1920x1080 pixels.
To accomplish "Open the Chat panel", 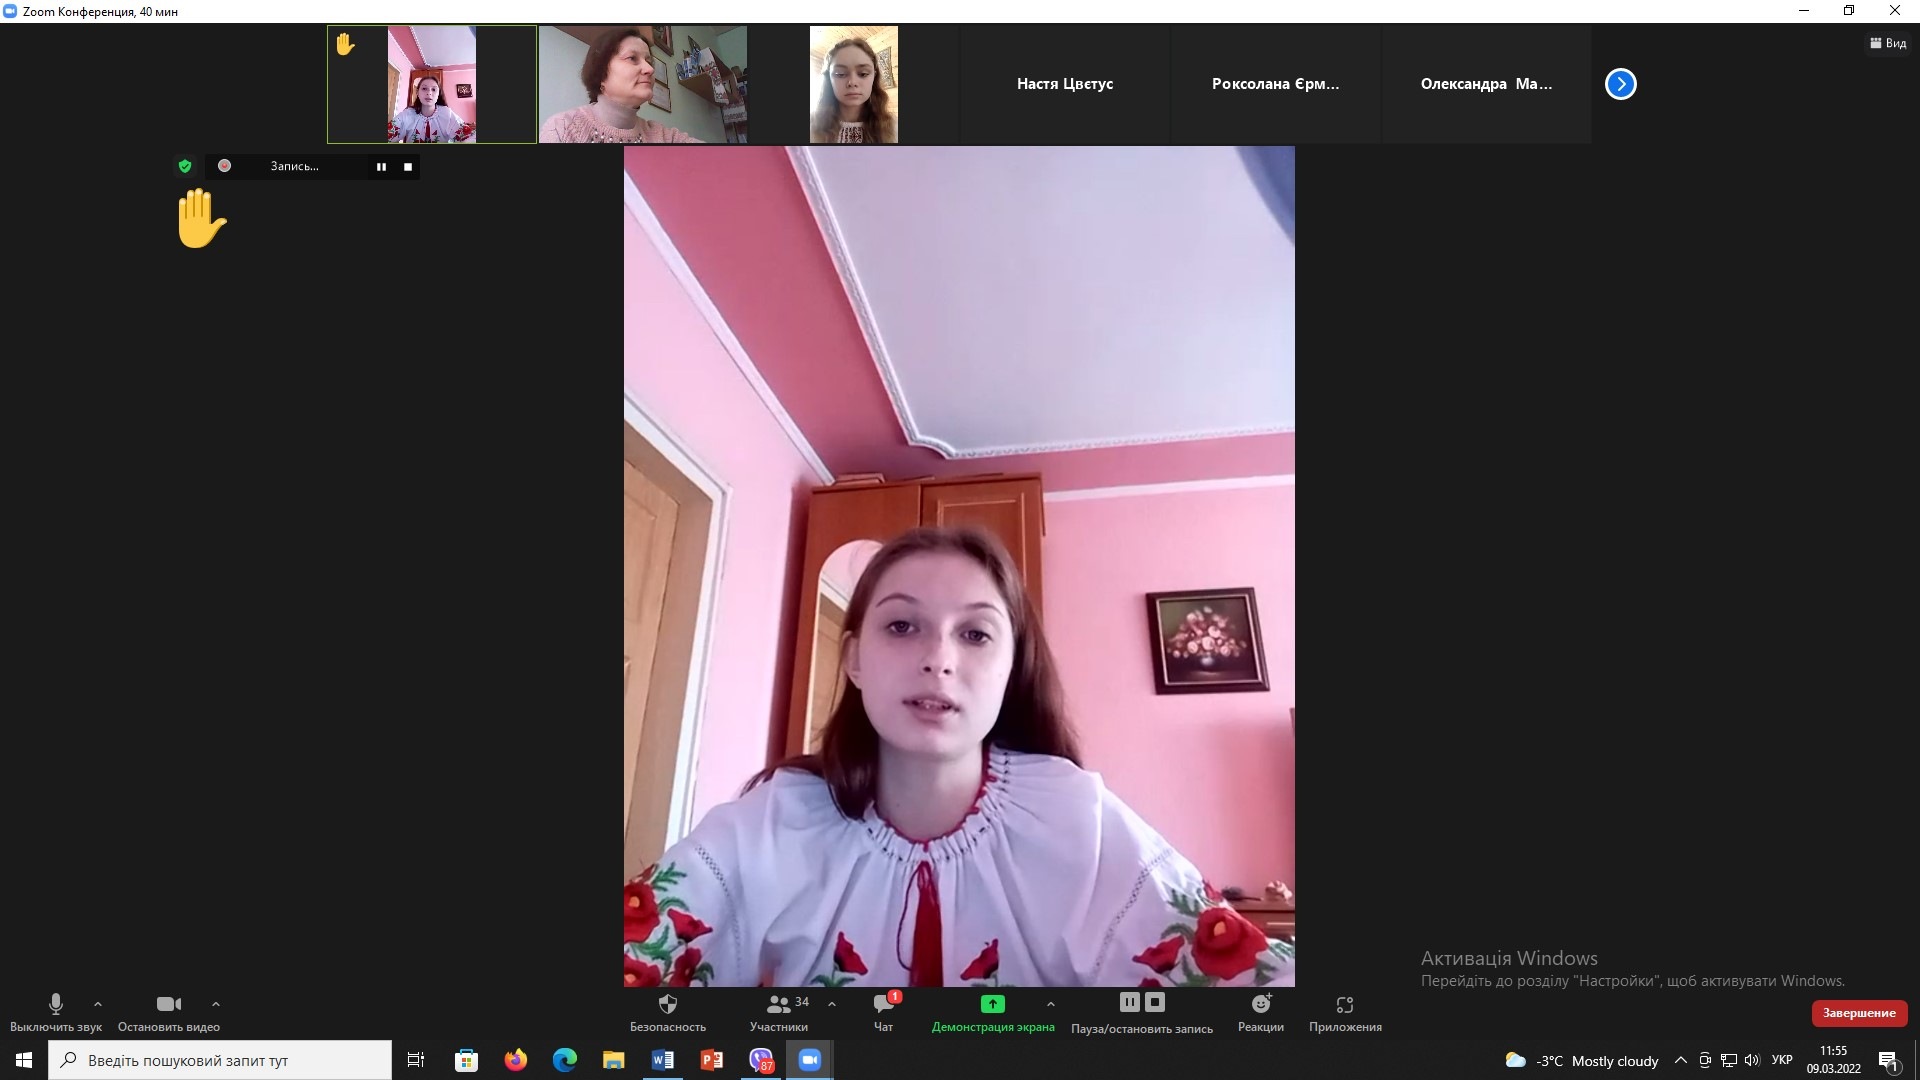I will pos(883,1004).
